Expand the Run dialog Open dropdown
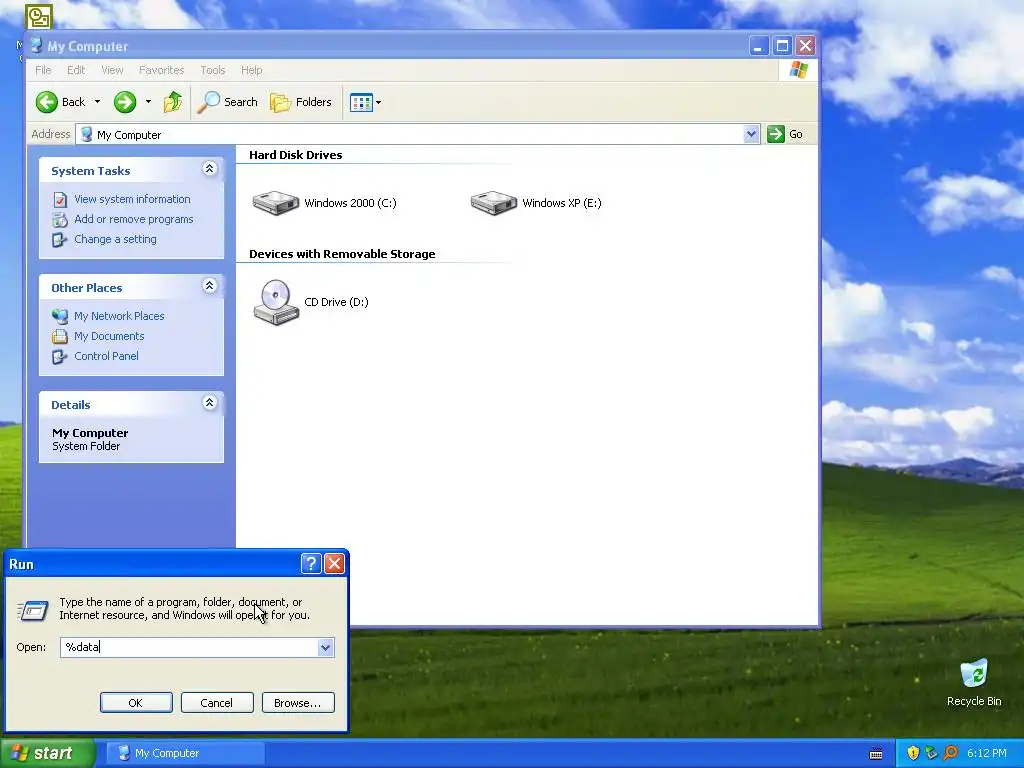The height and width of the screenshot is (768, 1024). pos(326,647)
